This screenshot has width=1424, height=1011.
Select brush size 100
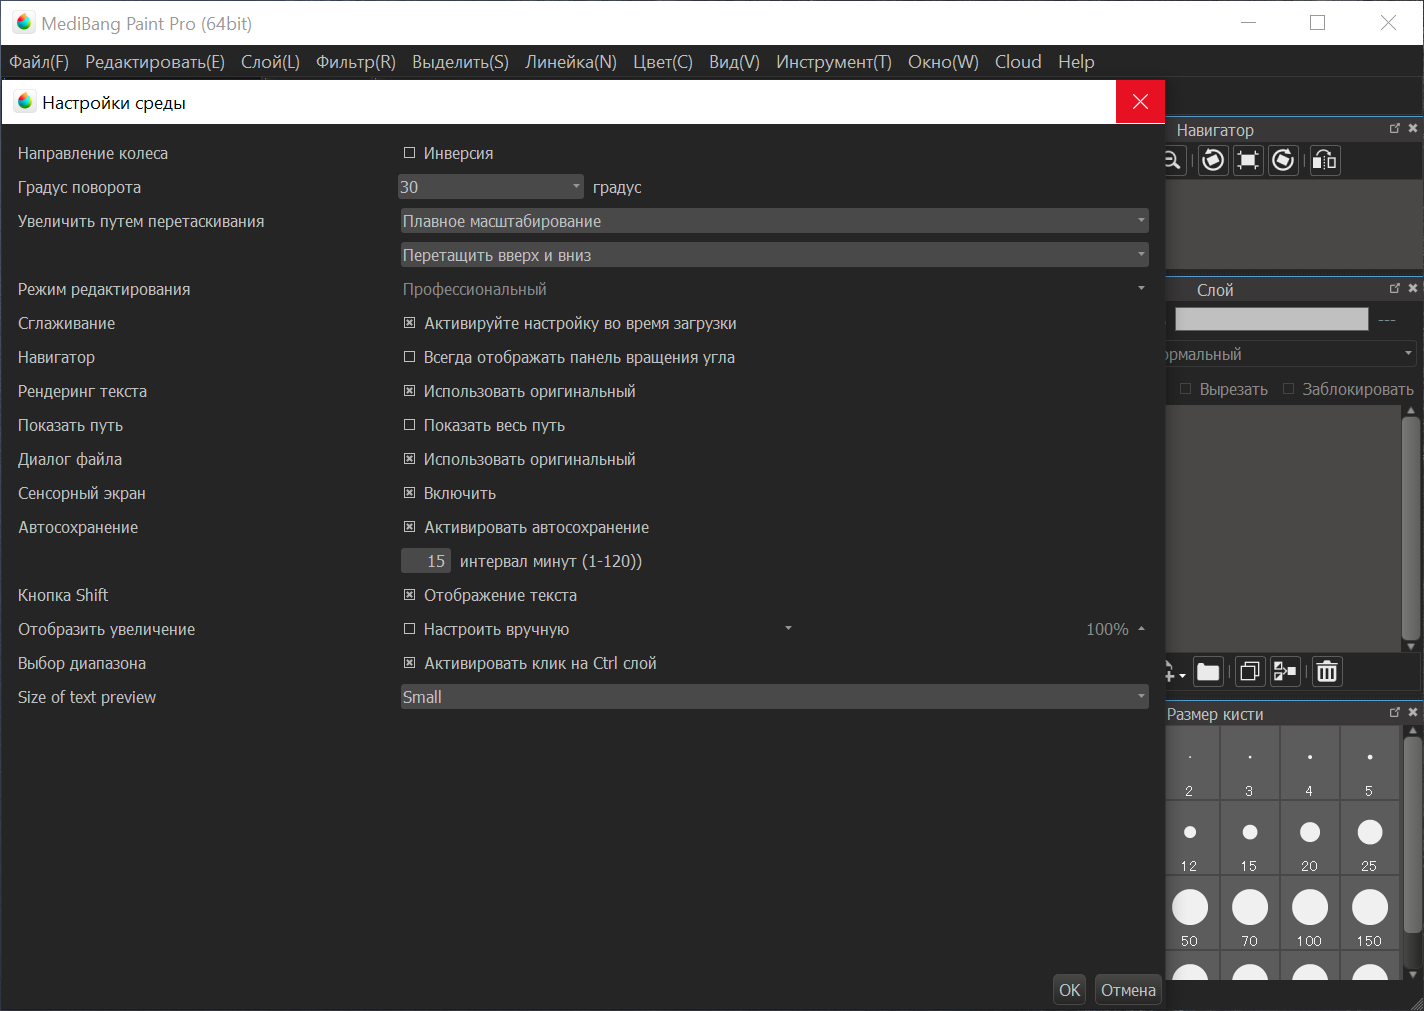click(x=1310, y=913)
